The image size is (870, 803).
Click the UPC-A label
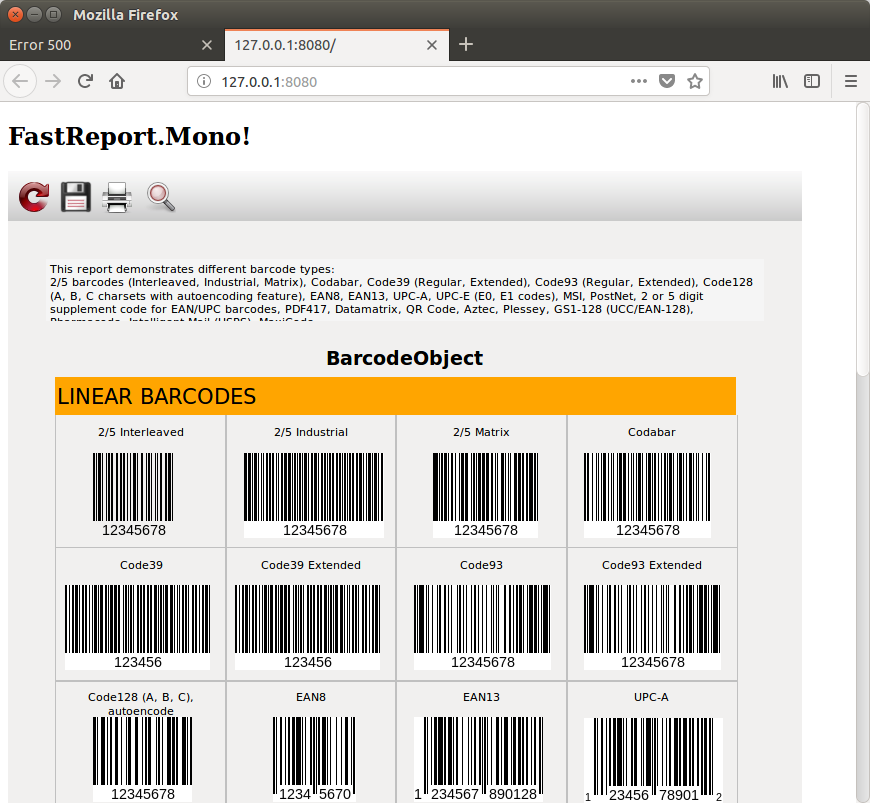[x=651, y=697]
